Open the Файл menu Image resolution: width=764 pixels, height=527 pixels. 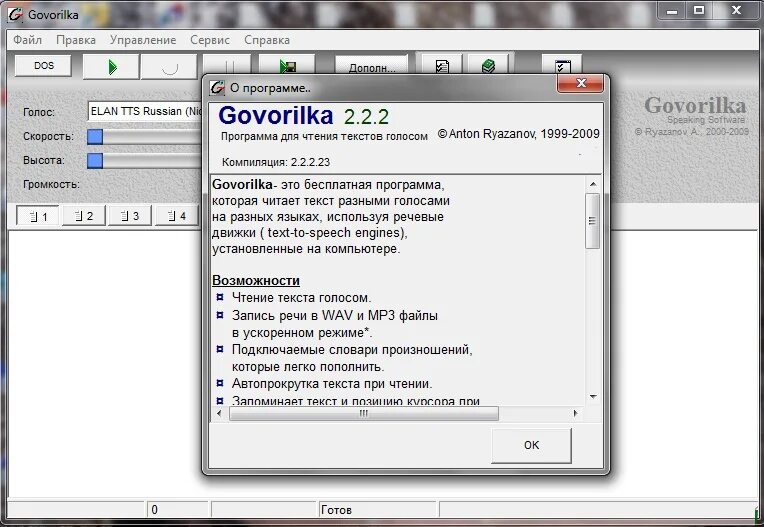pyautogui.click(x=27, y=40)
